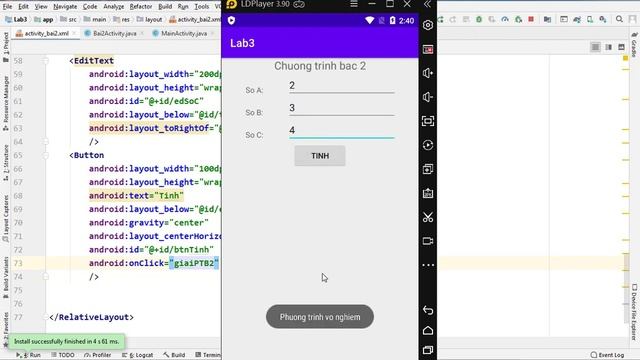640x360 pixels.
Task: Click Lab3 breadcrumb
Action: [x=16, y=19]
